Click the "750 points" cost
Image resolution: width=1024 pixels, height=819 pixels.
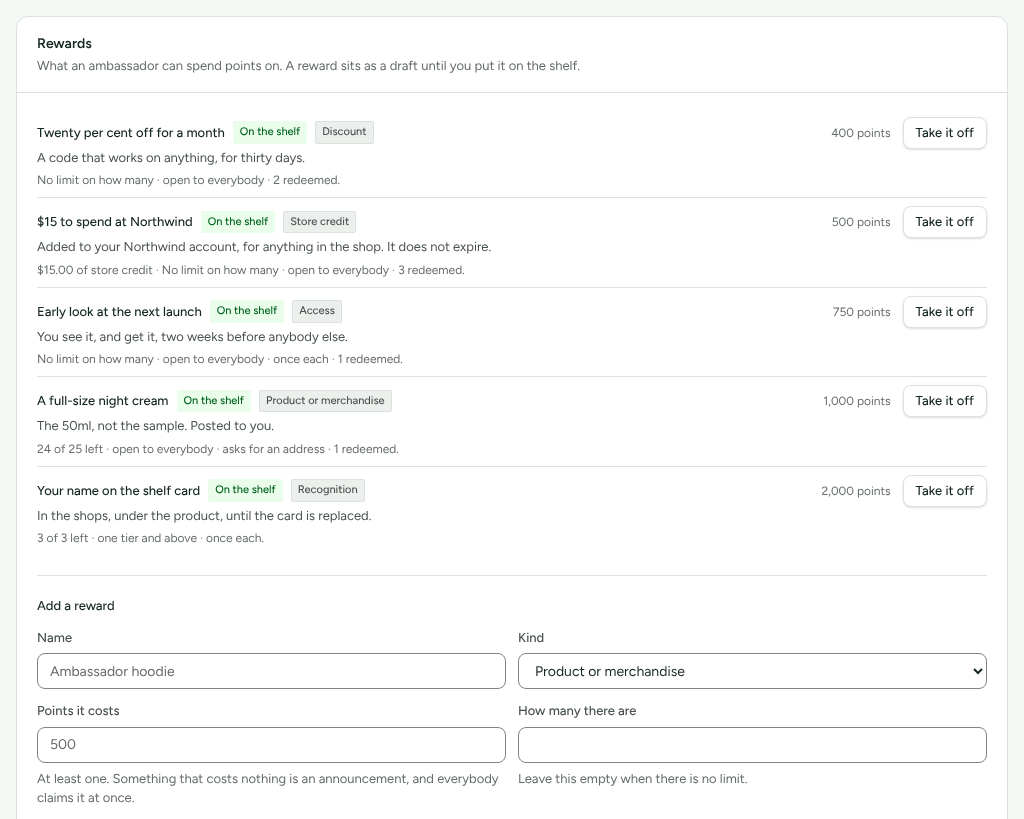click(x=861, y=312)
